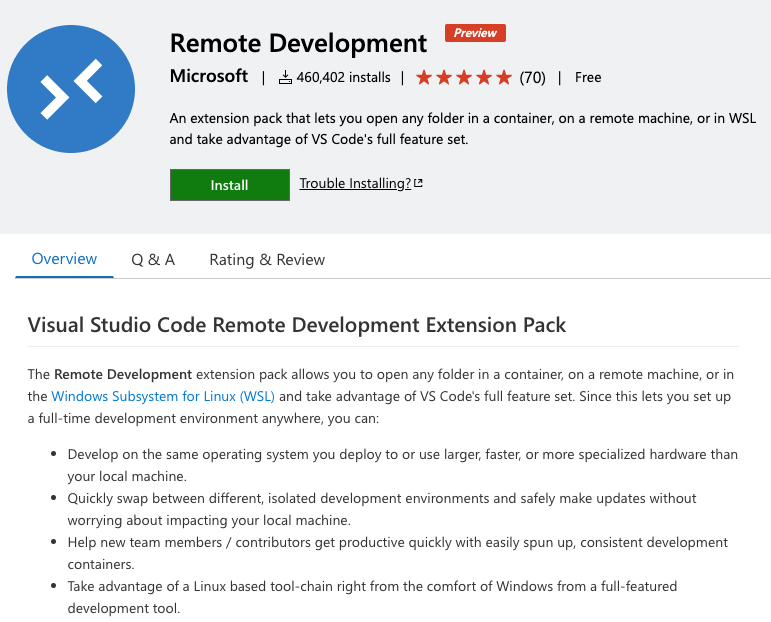Click the '460,402 installs' text
771x622 pixels.
[x=343, y=77]
